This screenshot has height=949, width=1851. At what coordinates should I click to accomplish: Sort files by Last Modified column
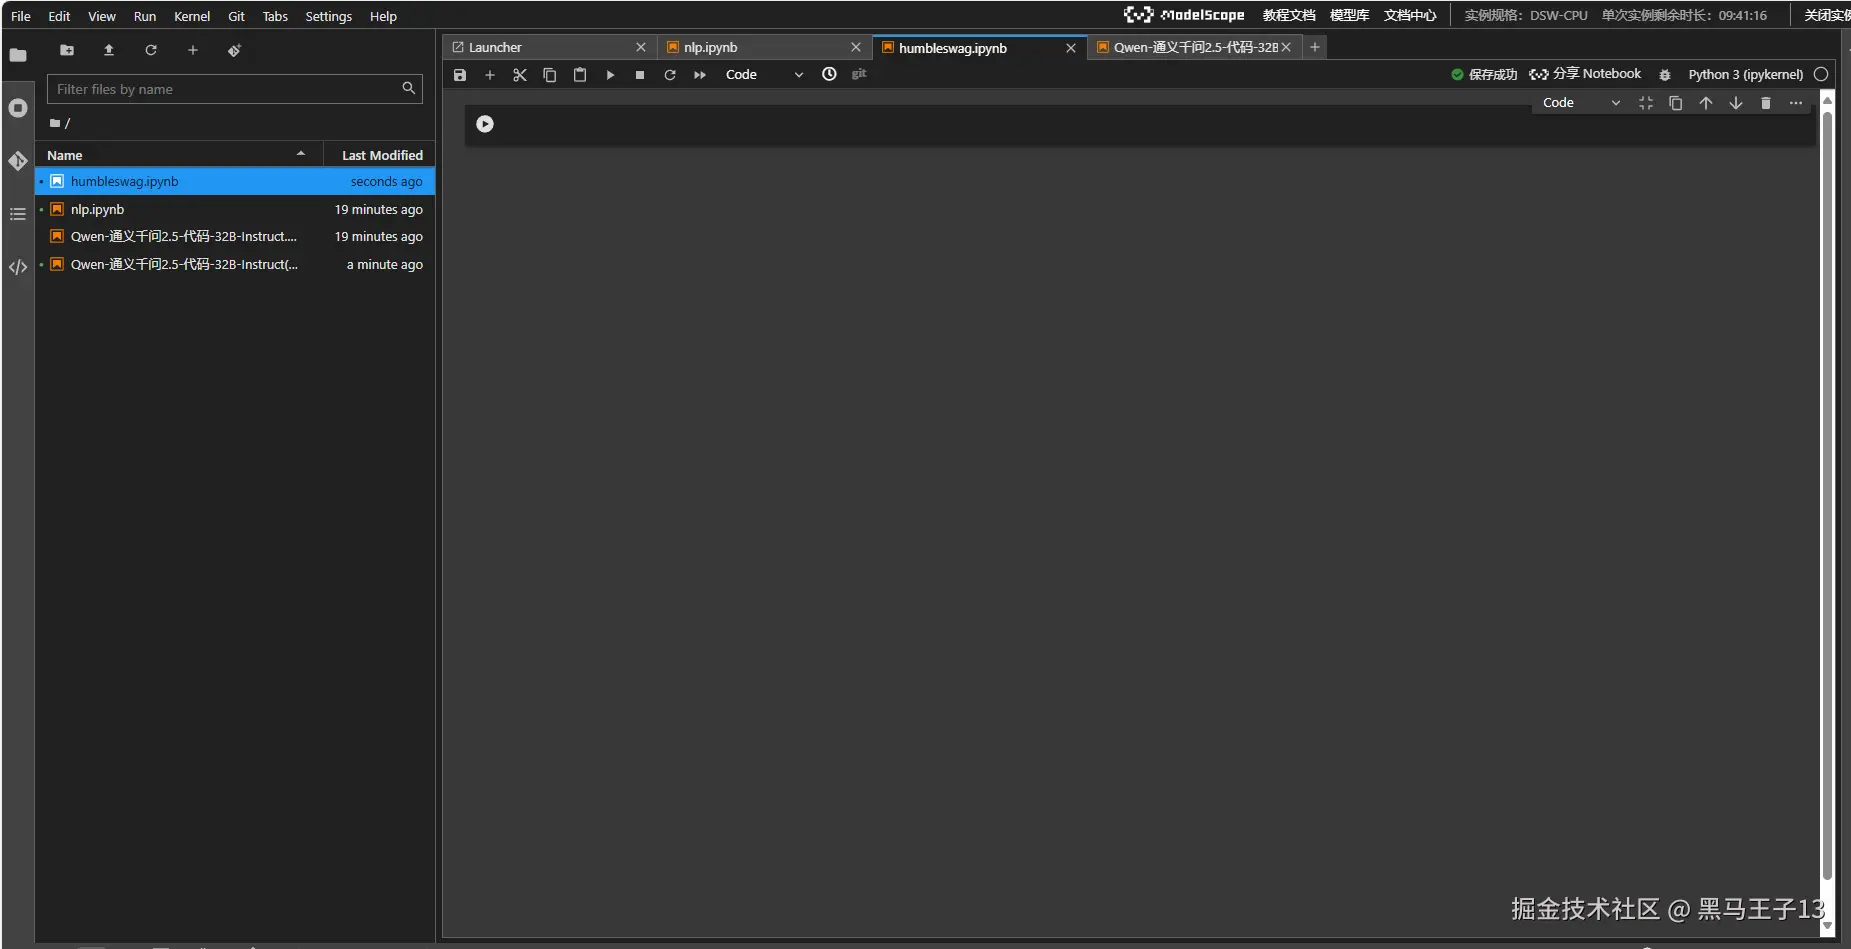[382, 155]
